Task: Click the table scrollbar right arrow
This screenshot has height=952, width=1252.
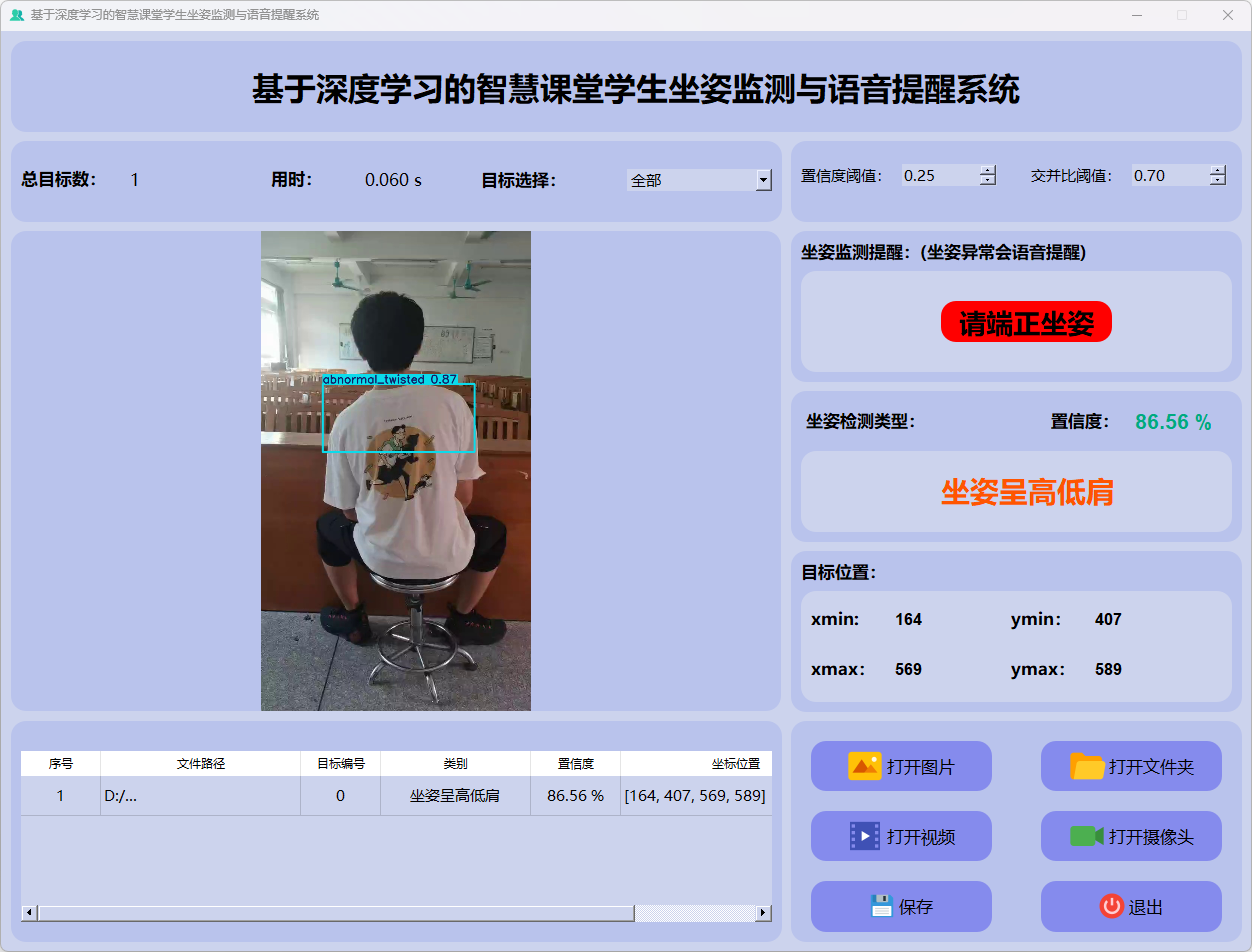Action: pos(764,913)
